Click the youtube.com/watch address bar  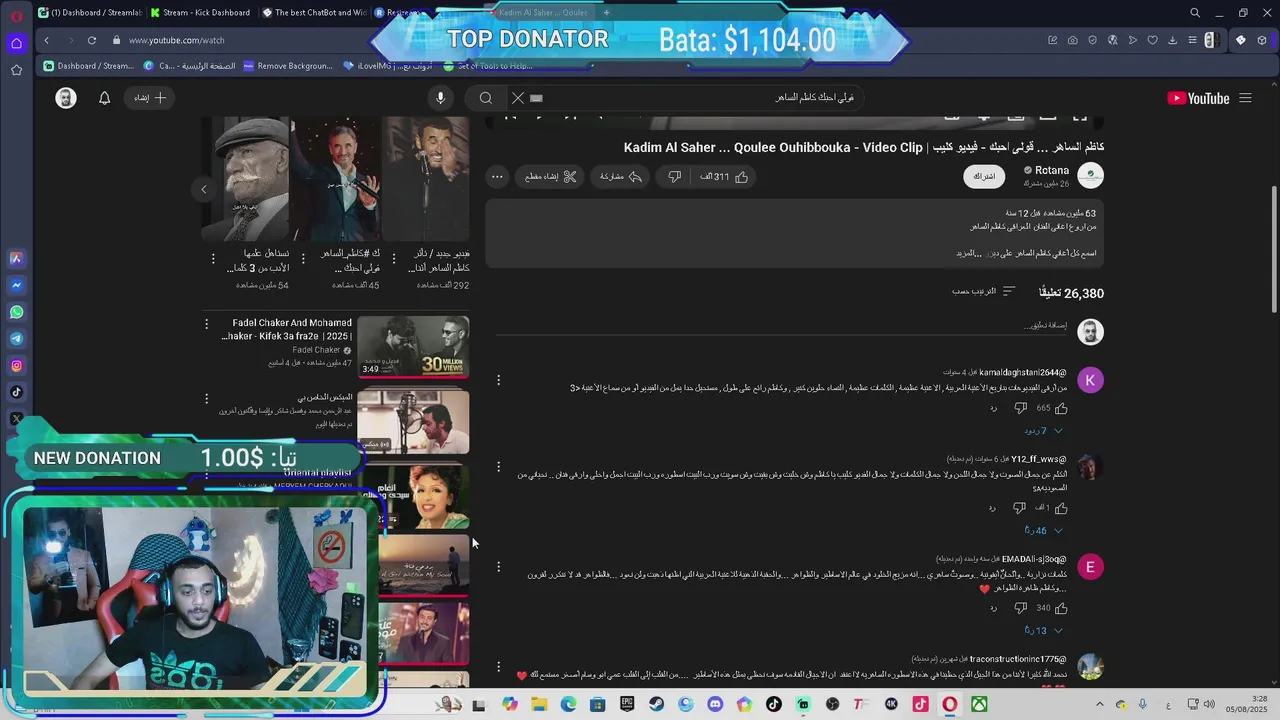176,40
